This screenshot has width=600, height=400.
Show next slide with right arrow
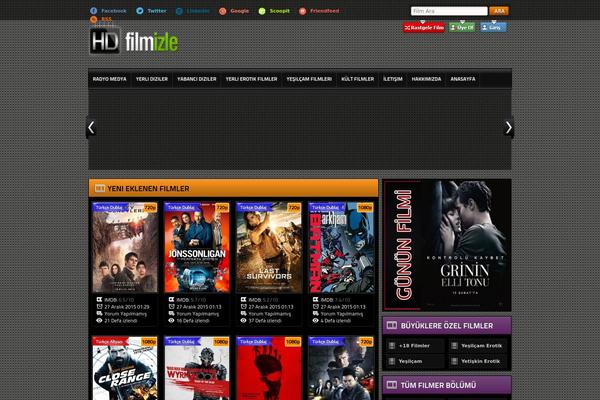tap(509, 127)
